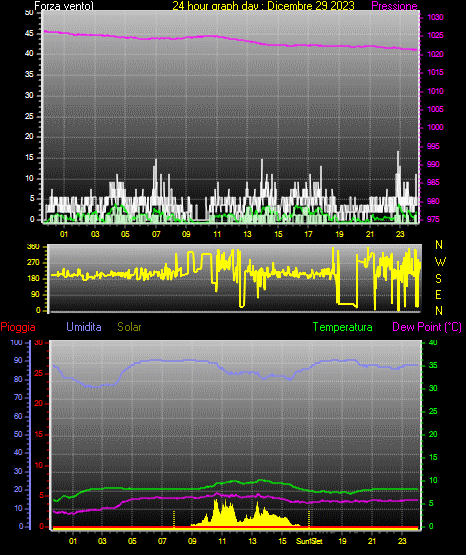Click the 'Solar' legend label

click(129, 327)
